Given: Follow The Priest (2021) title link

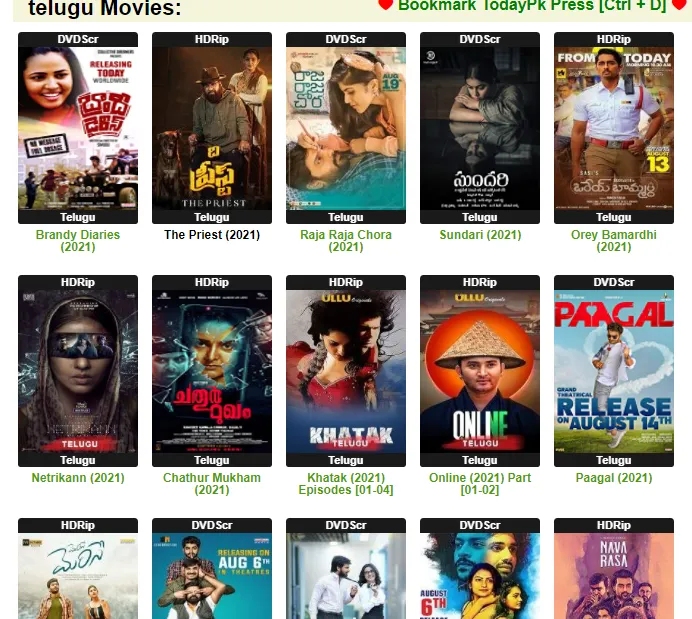Looking at the screenshot, I should pyautogui.click(x=212, y=235).
